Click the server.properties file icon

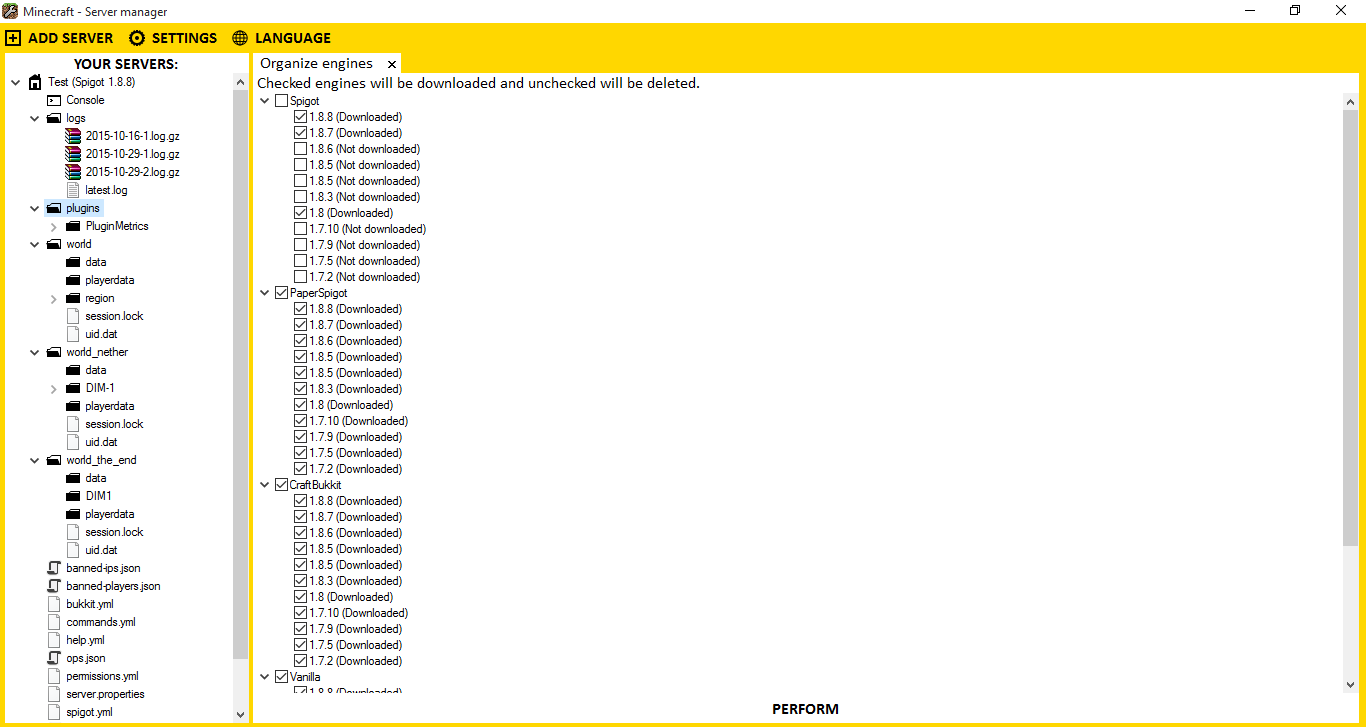pos(54,694)
